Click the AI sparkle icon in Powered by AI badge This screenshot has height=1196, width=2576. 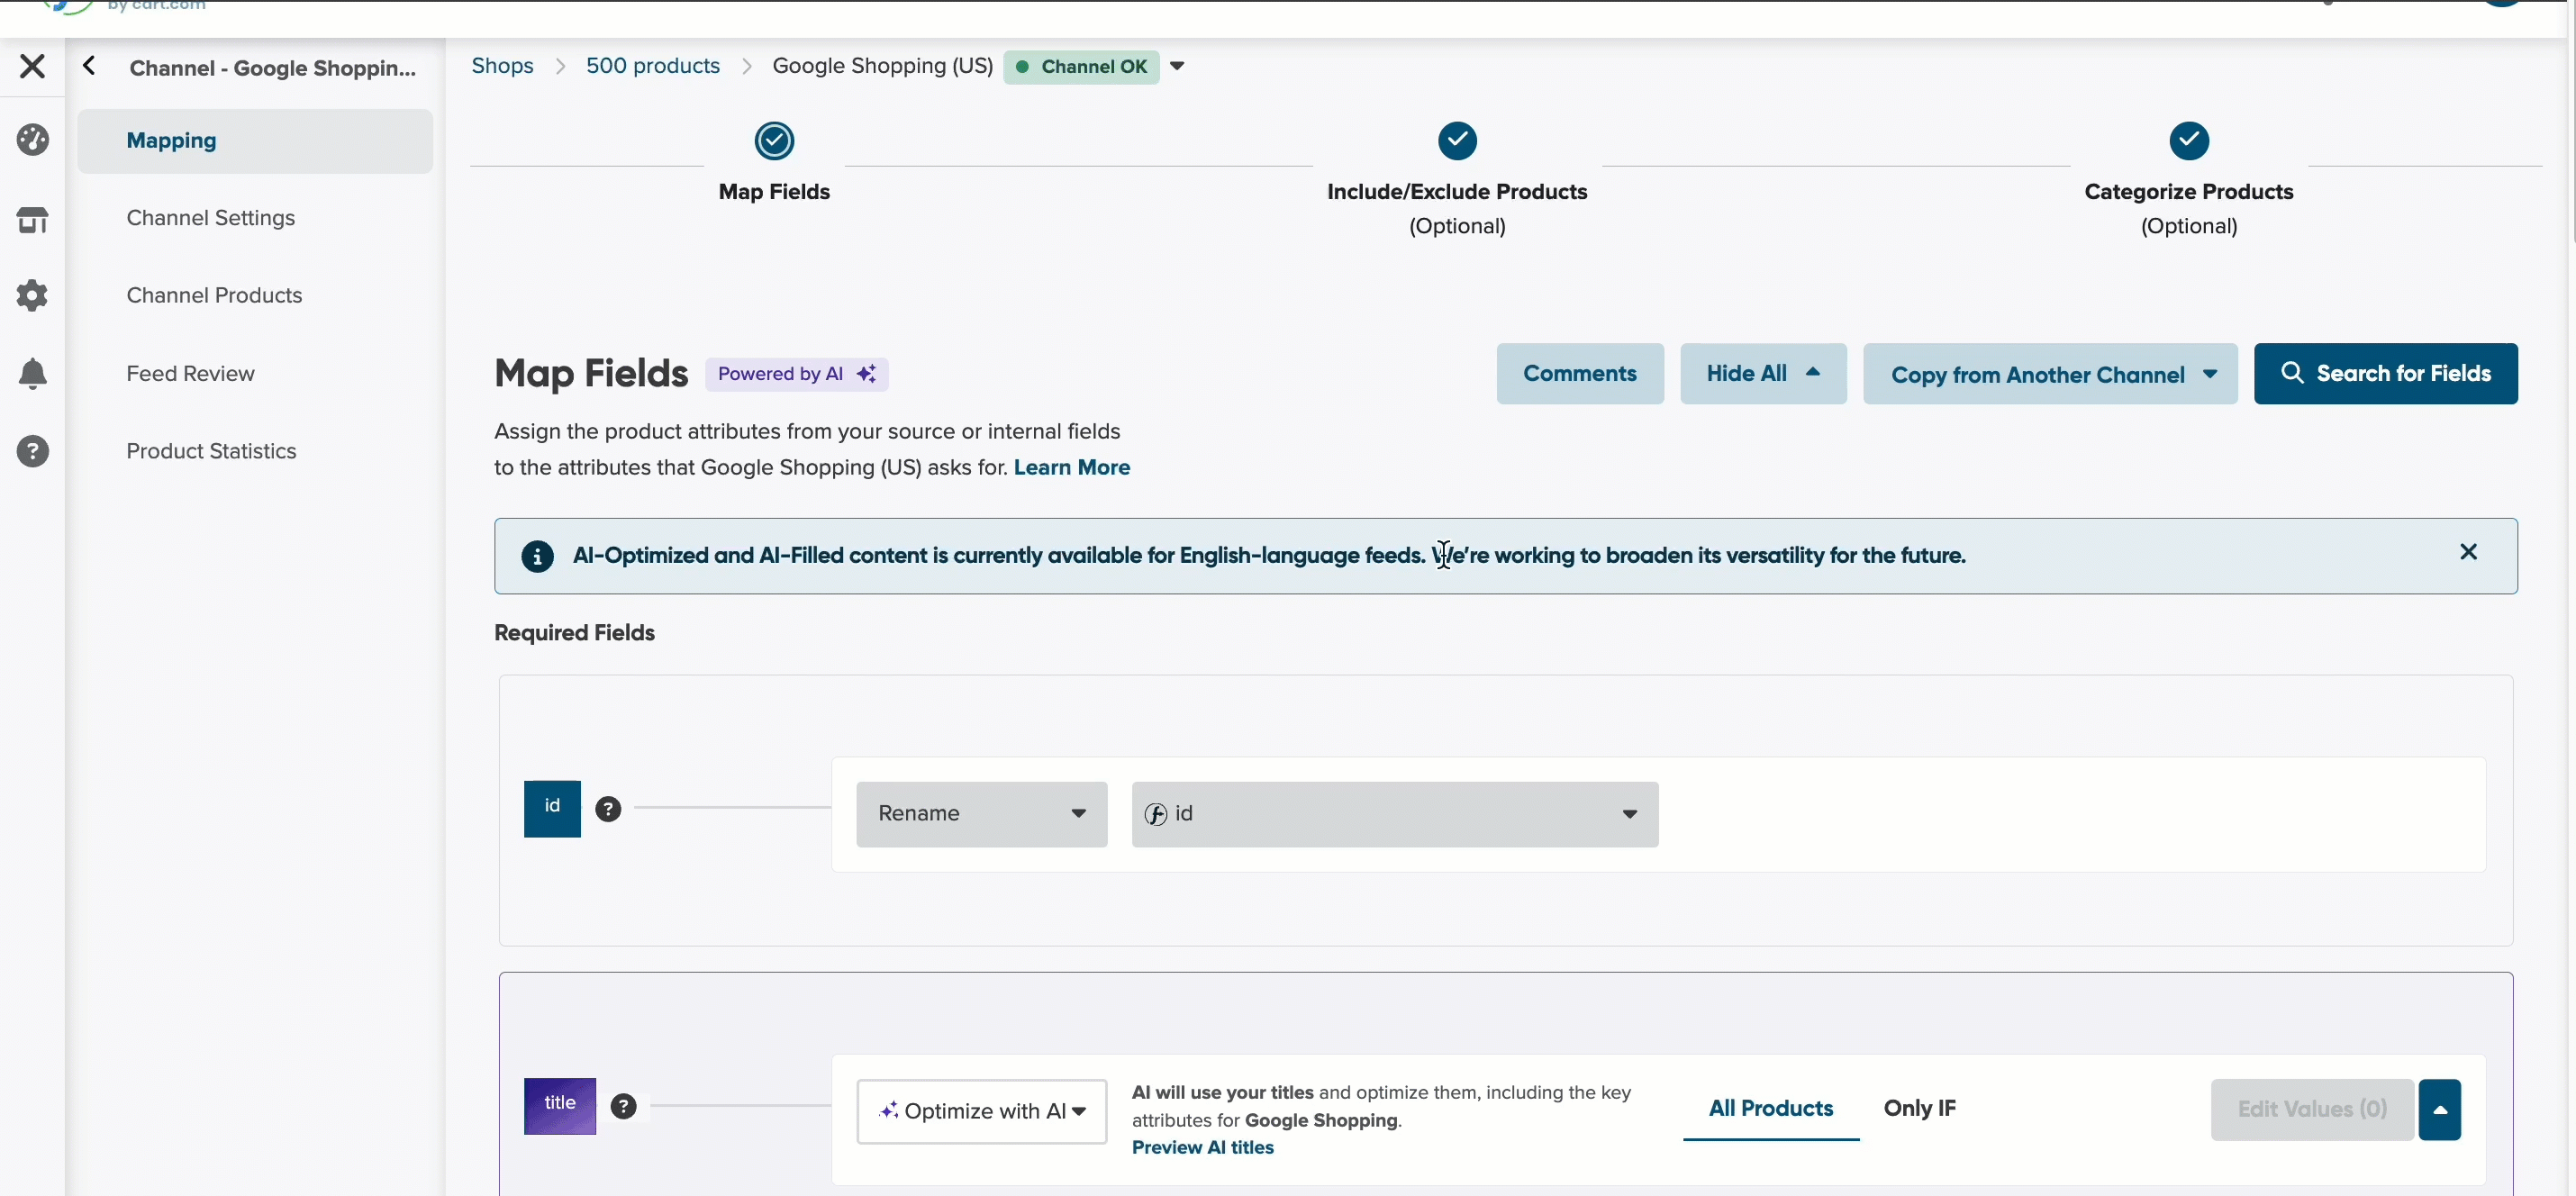(866, 374)
